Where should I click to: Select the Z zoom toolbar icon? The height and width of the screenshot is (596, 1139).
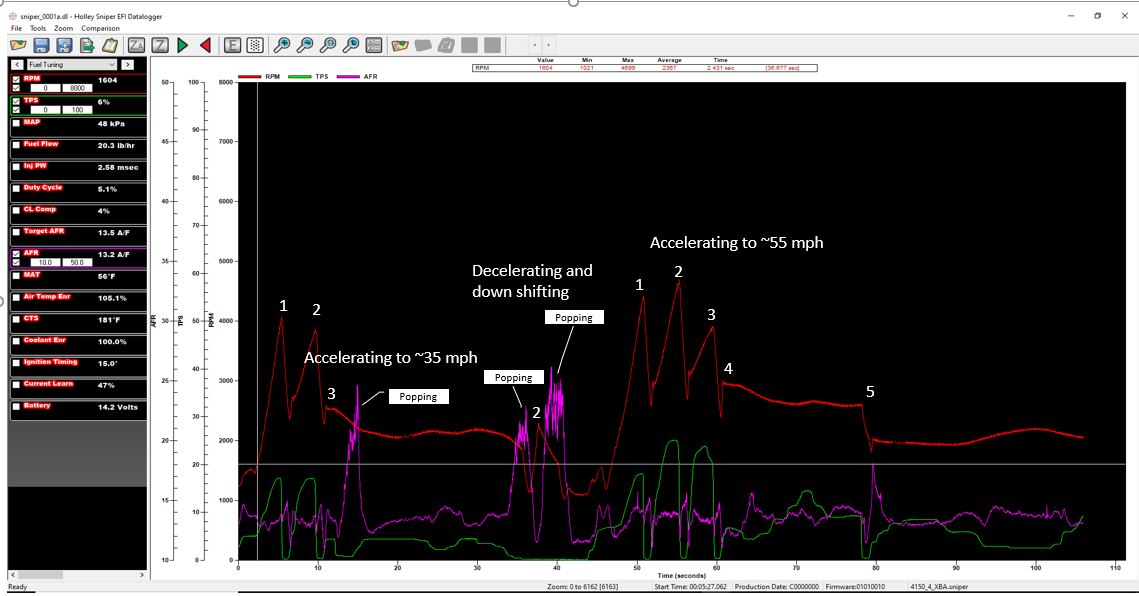click(x=160, y=45)
